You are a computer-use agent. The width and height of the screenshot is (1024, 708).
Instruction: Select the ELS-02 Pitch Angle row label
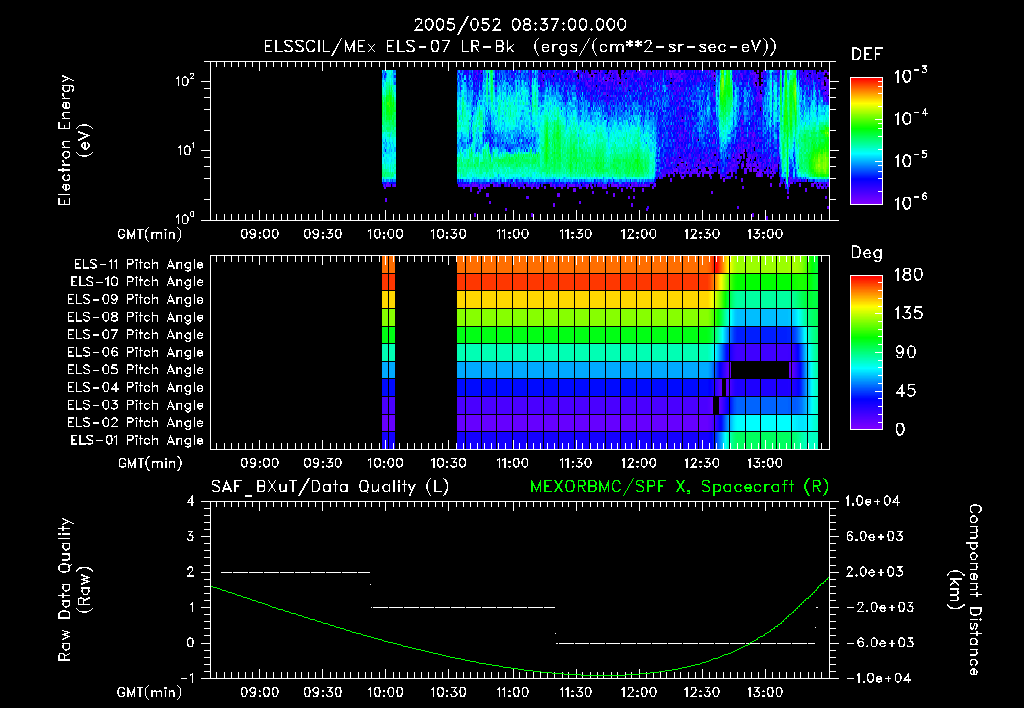coord(136,423)
